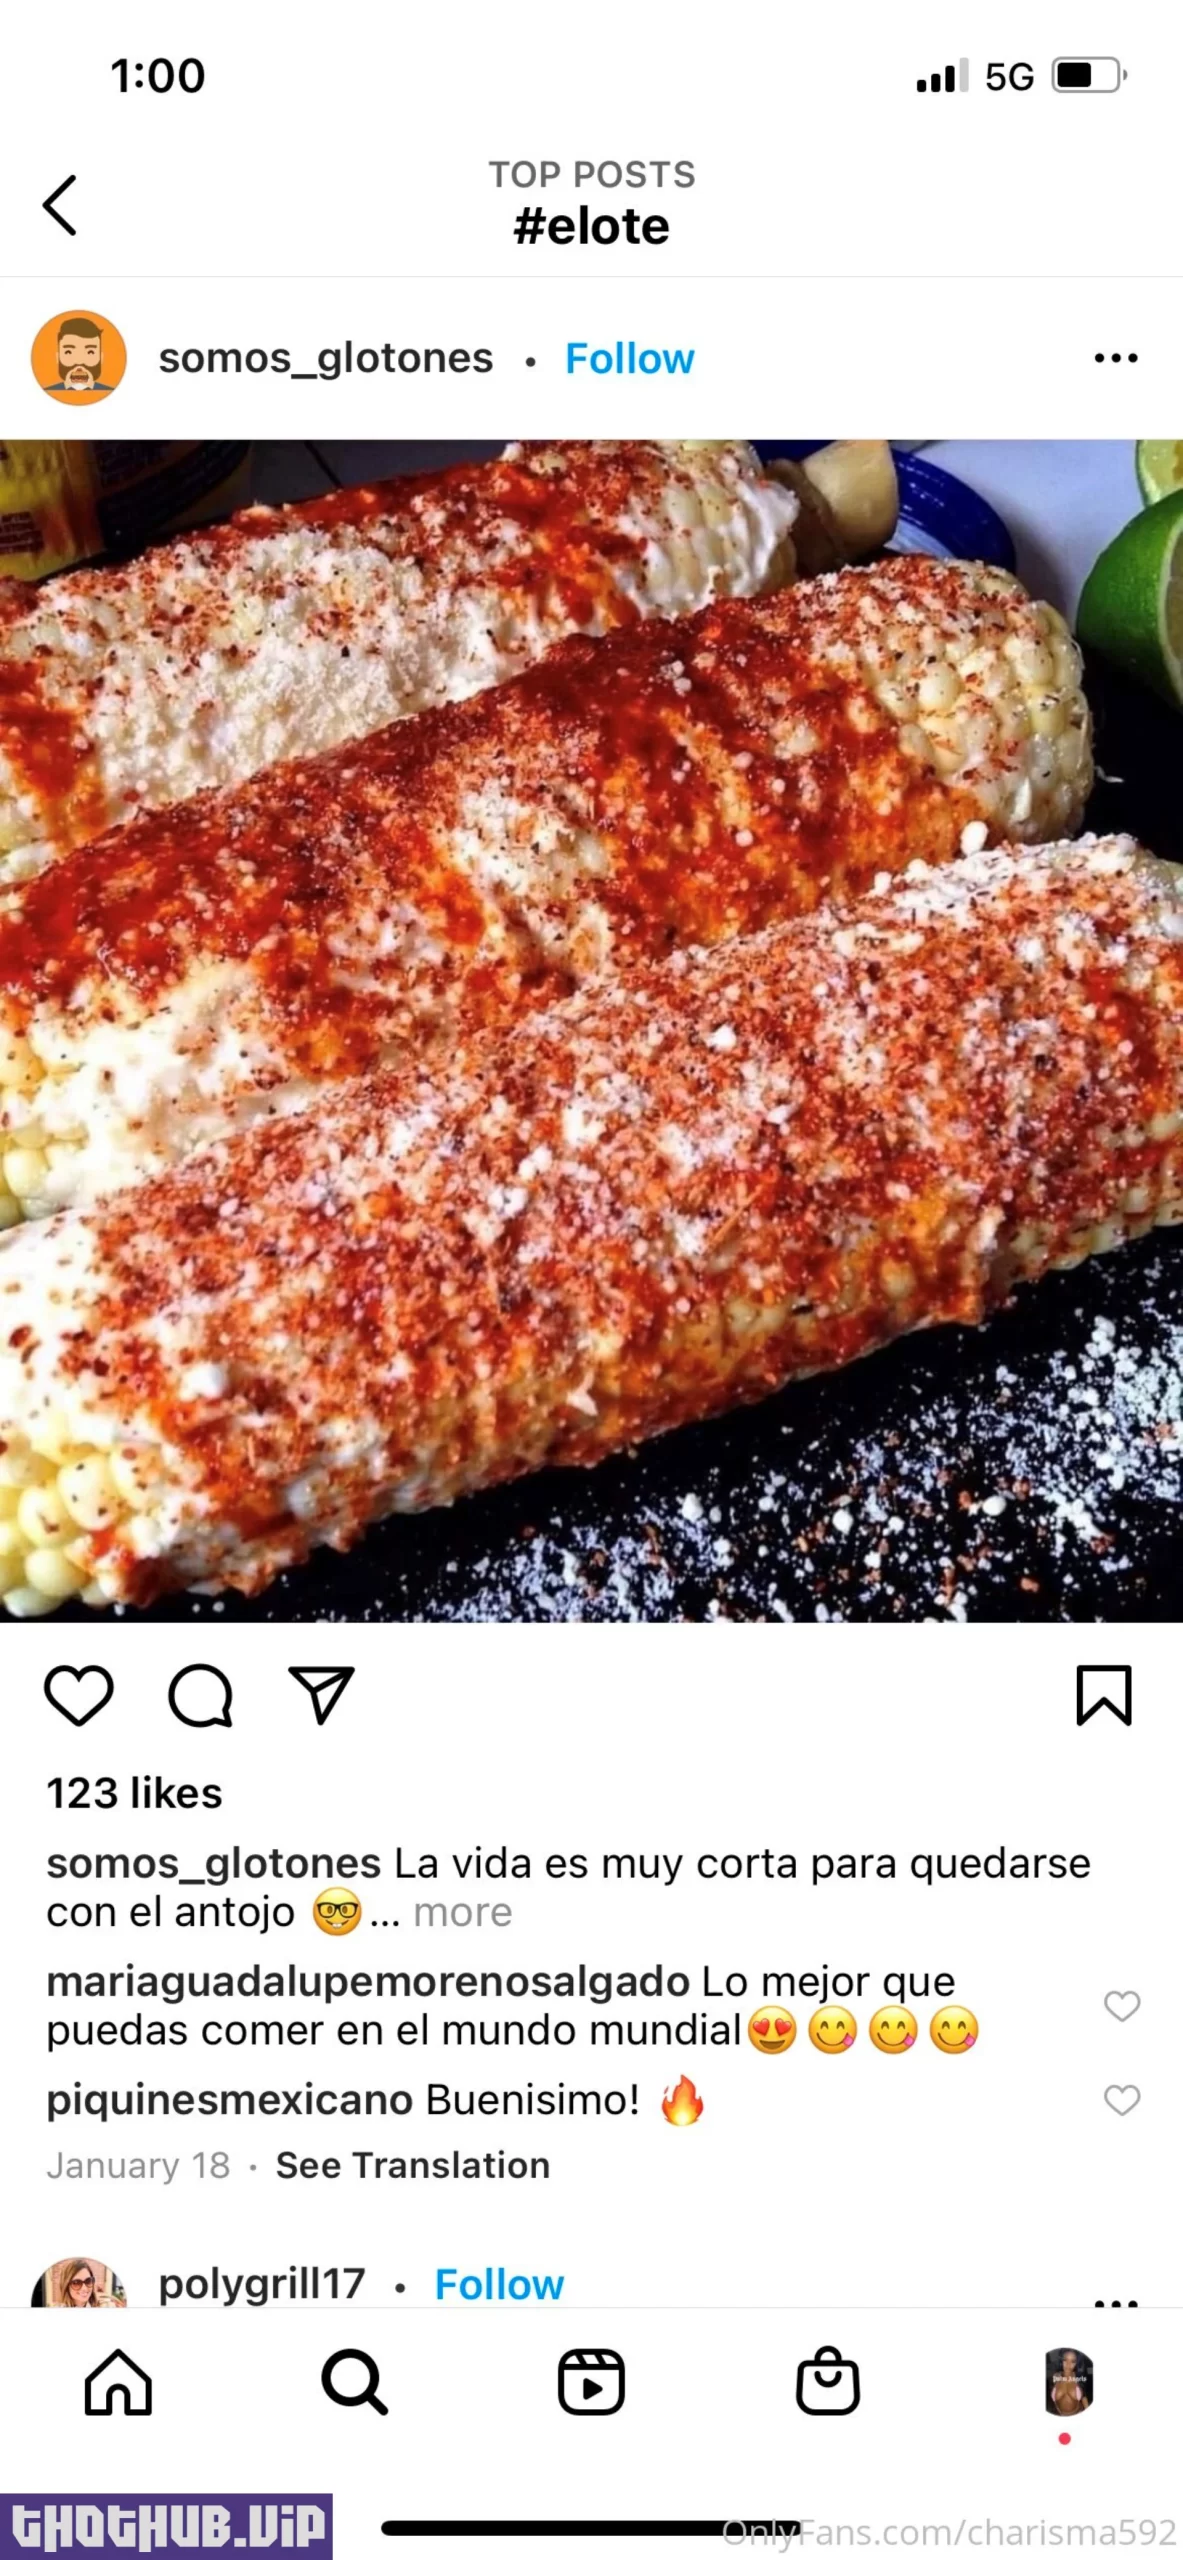The height and width of the screenshot is (2560, 1183).
Task: Expand caption by tapping more
Action: pyautogui.click(x=463, y=1912)
